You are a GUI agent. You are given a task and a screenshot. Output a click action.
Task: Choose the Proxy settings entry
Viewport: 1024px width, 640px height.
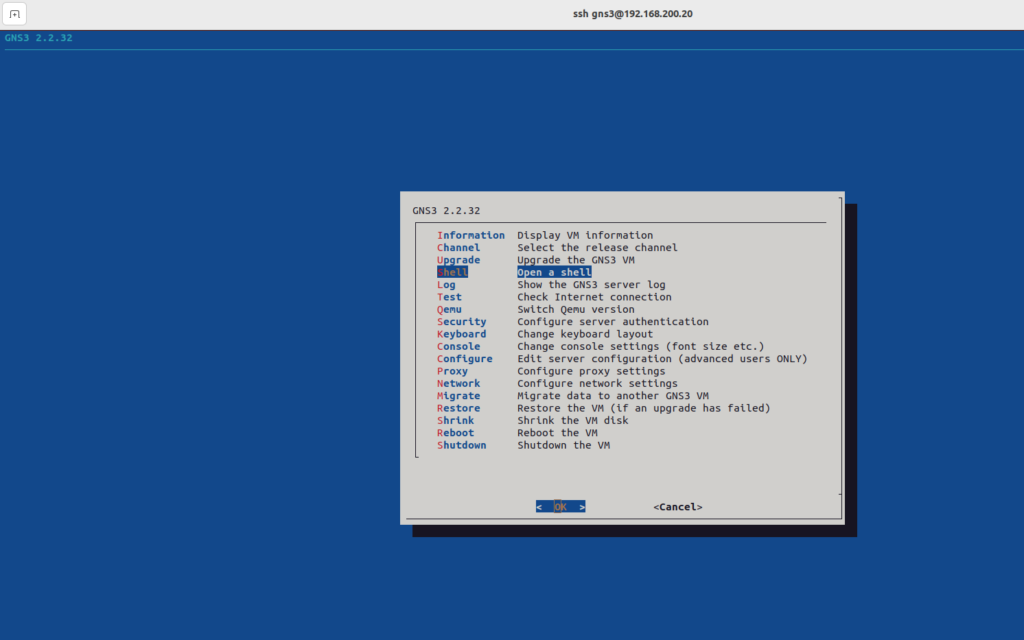(x=452, y=371)
